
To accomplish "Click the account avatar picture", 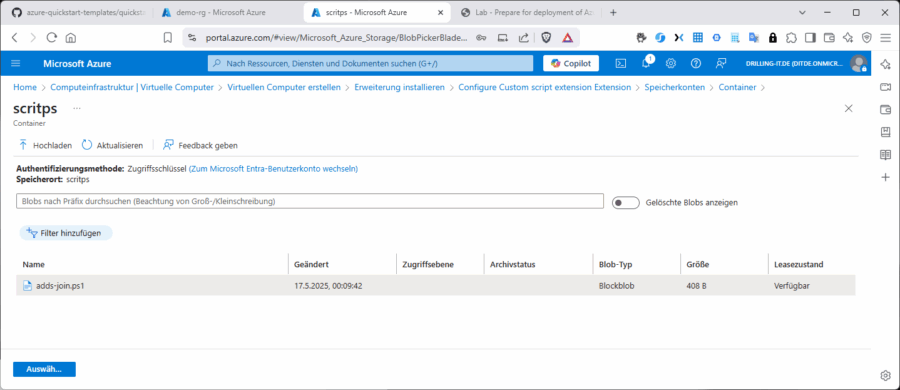I will (858, 63).
